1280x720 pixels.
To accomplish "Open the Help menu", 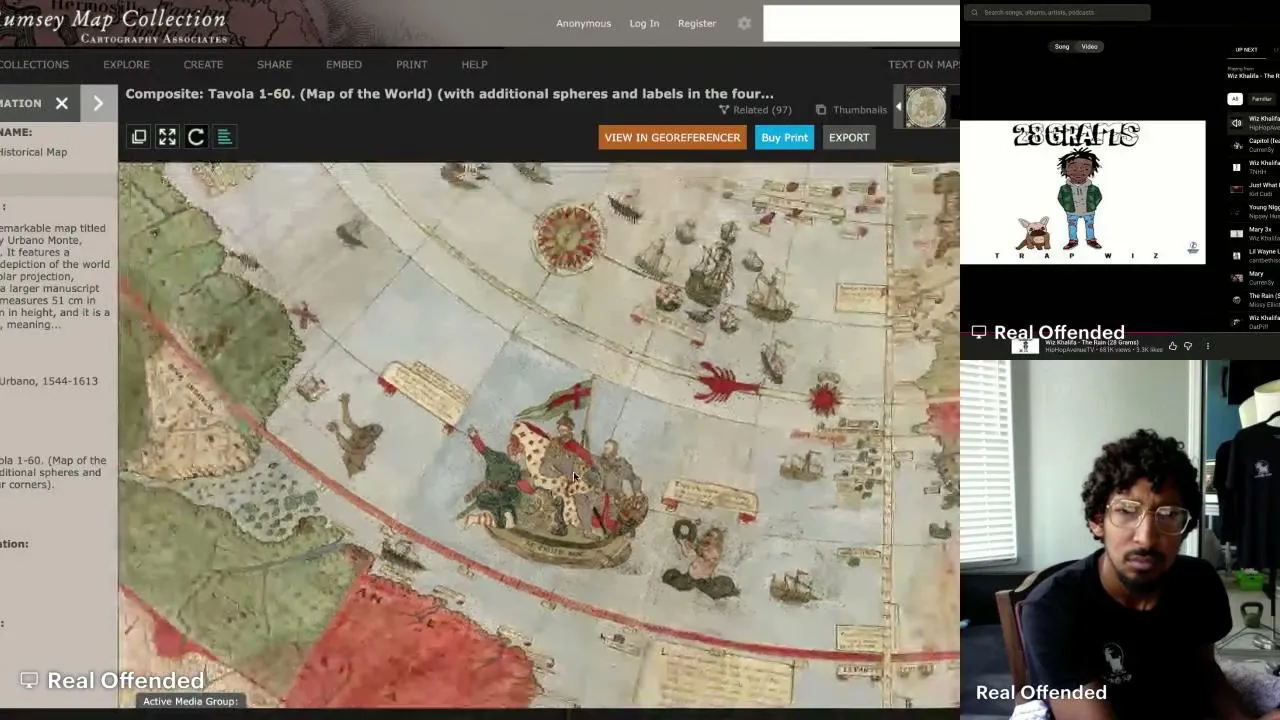I will pyautogui.click(x=474, y=64).
